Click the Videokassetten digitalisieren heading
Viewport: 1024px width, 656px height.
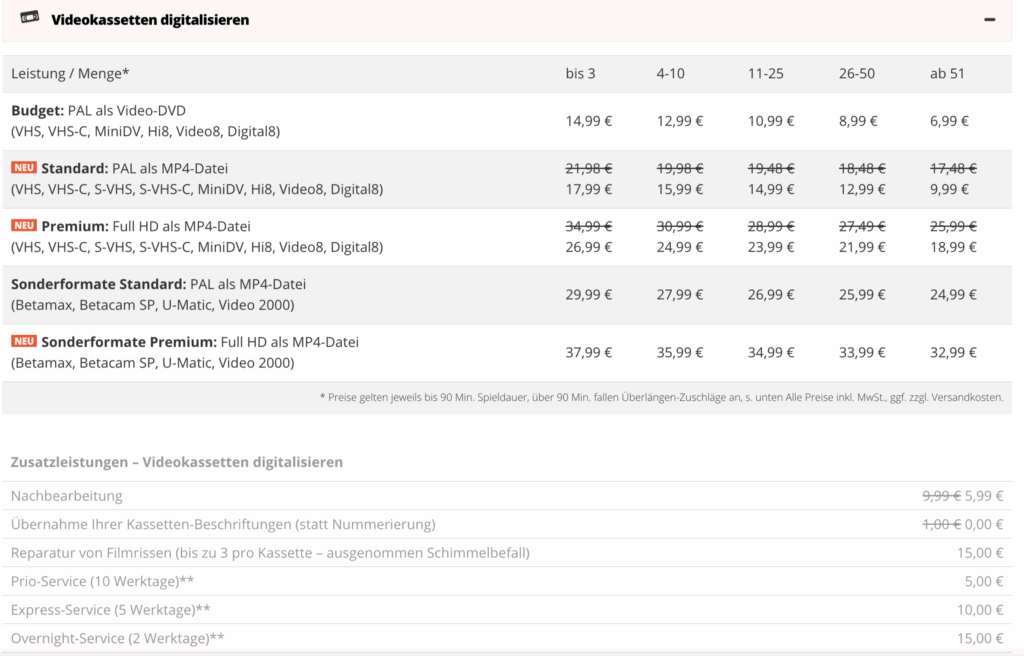tap(150, 20)
